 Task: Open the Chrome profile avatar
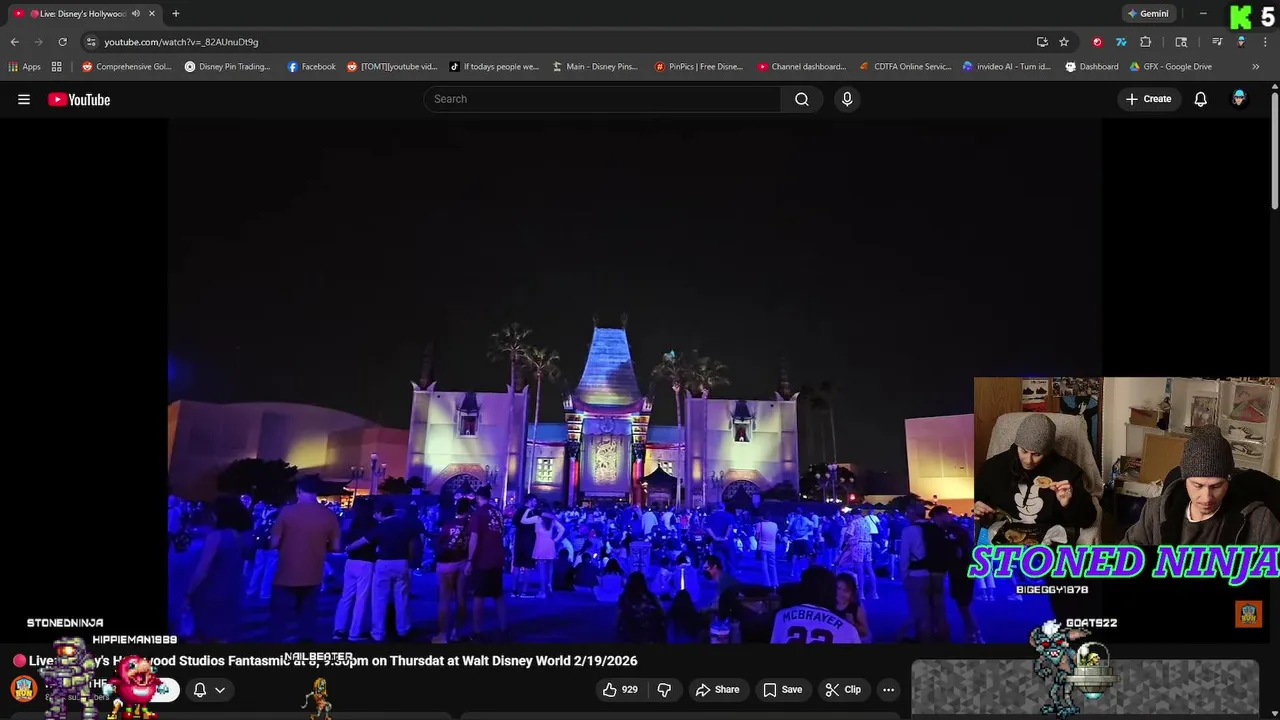[1241, 42]
